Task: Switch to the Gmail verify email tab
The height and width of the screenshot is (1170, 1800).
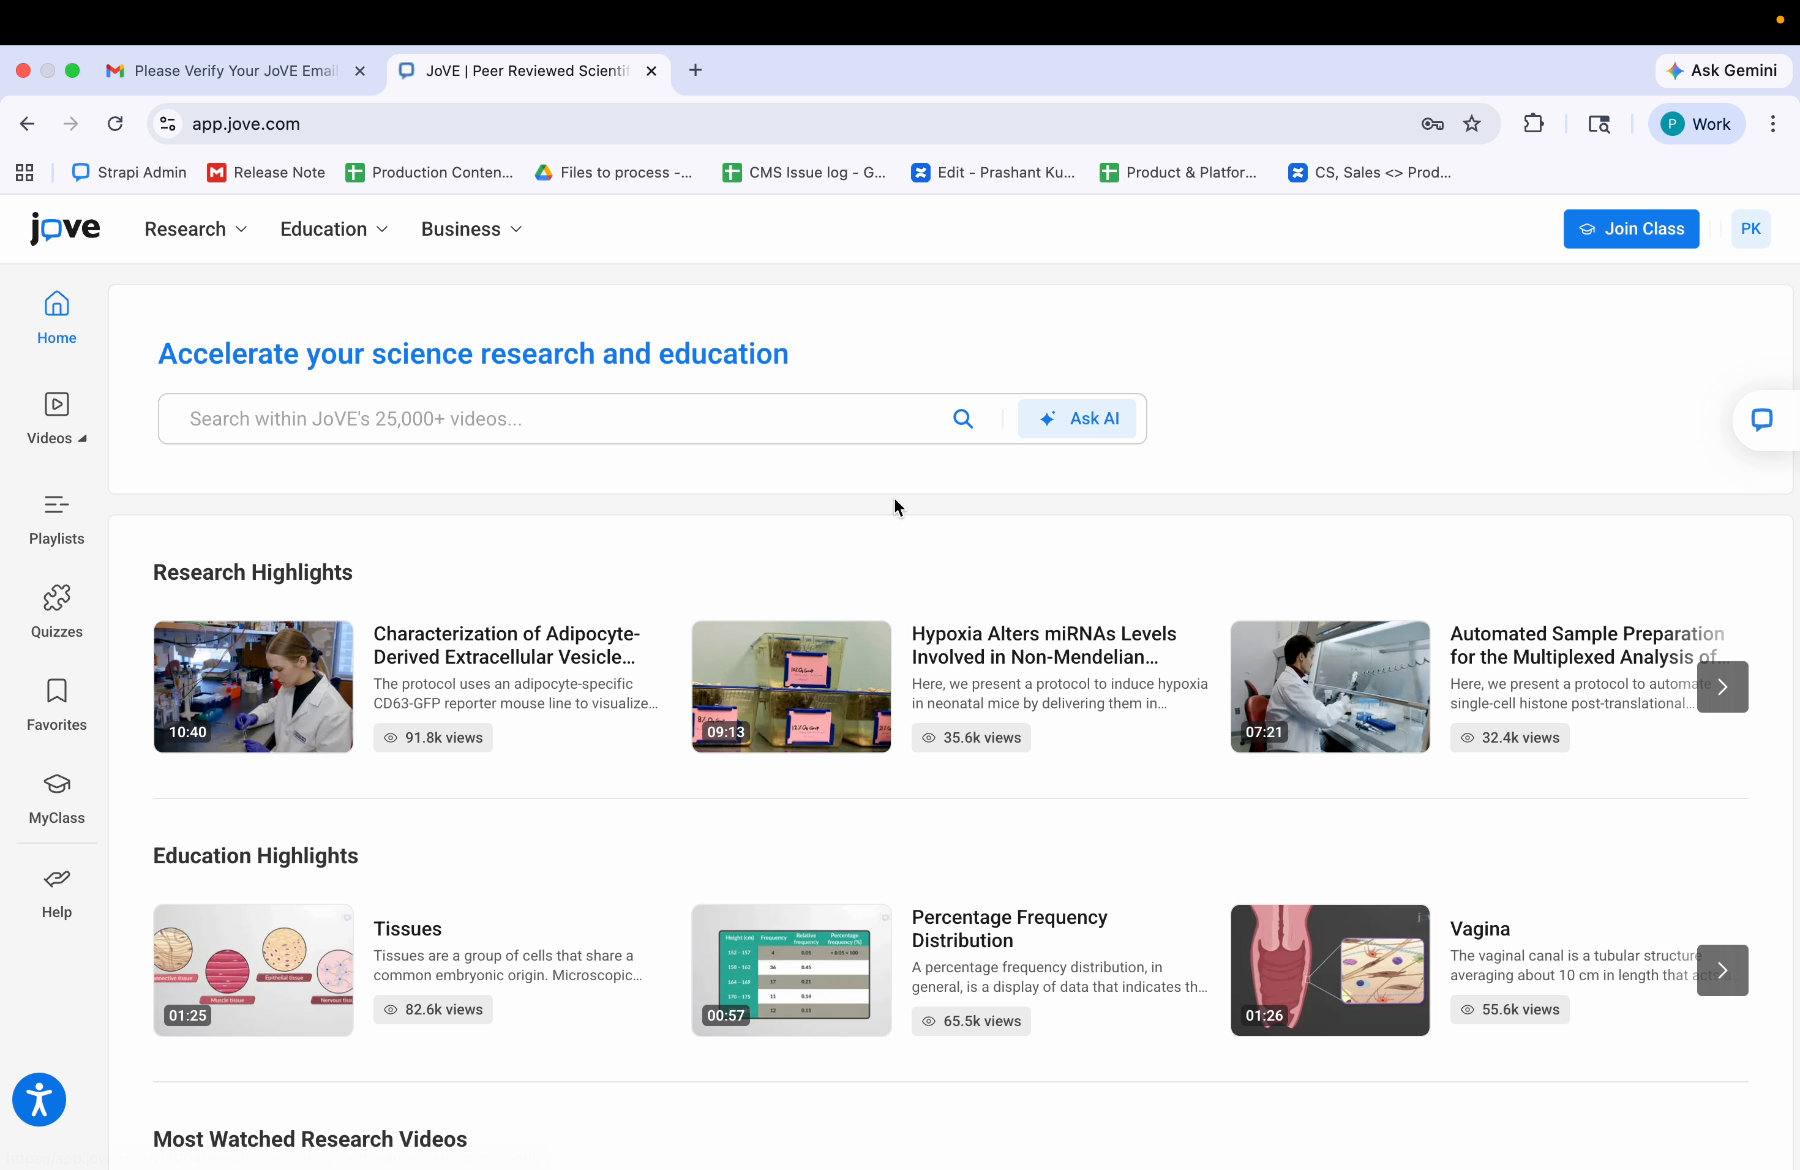Action: coord(235,71)
